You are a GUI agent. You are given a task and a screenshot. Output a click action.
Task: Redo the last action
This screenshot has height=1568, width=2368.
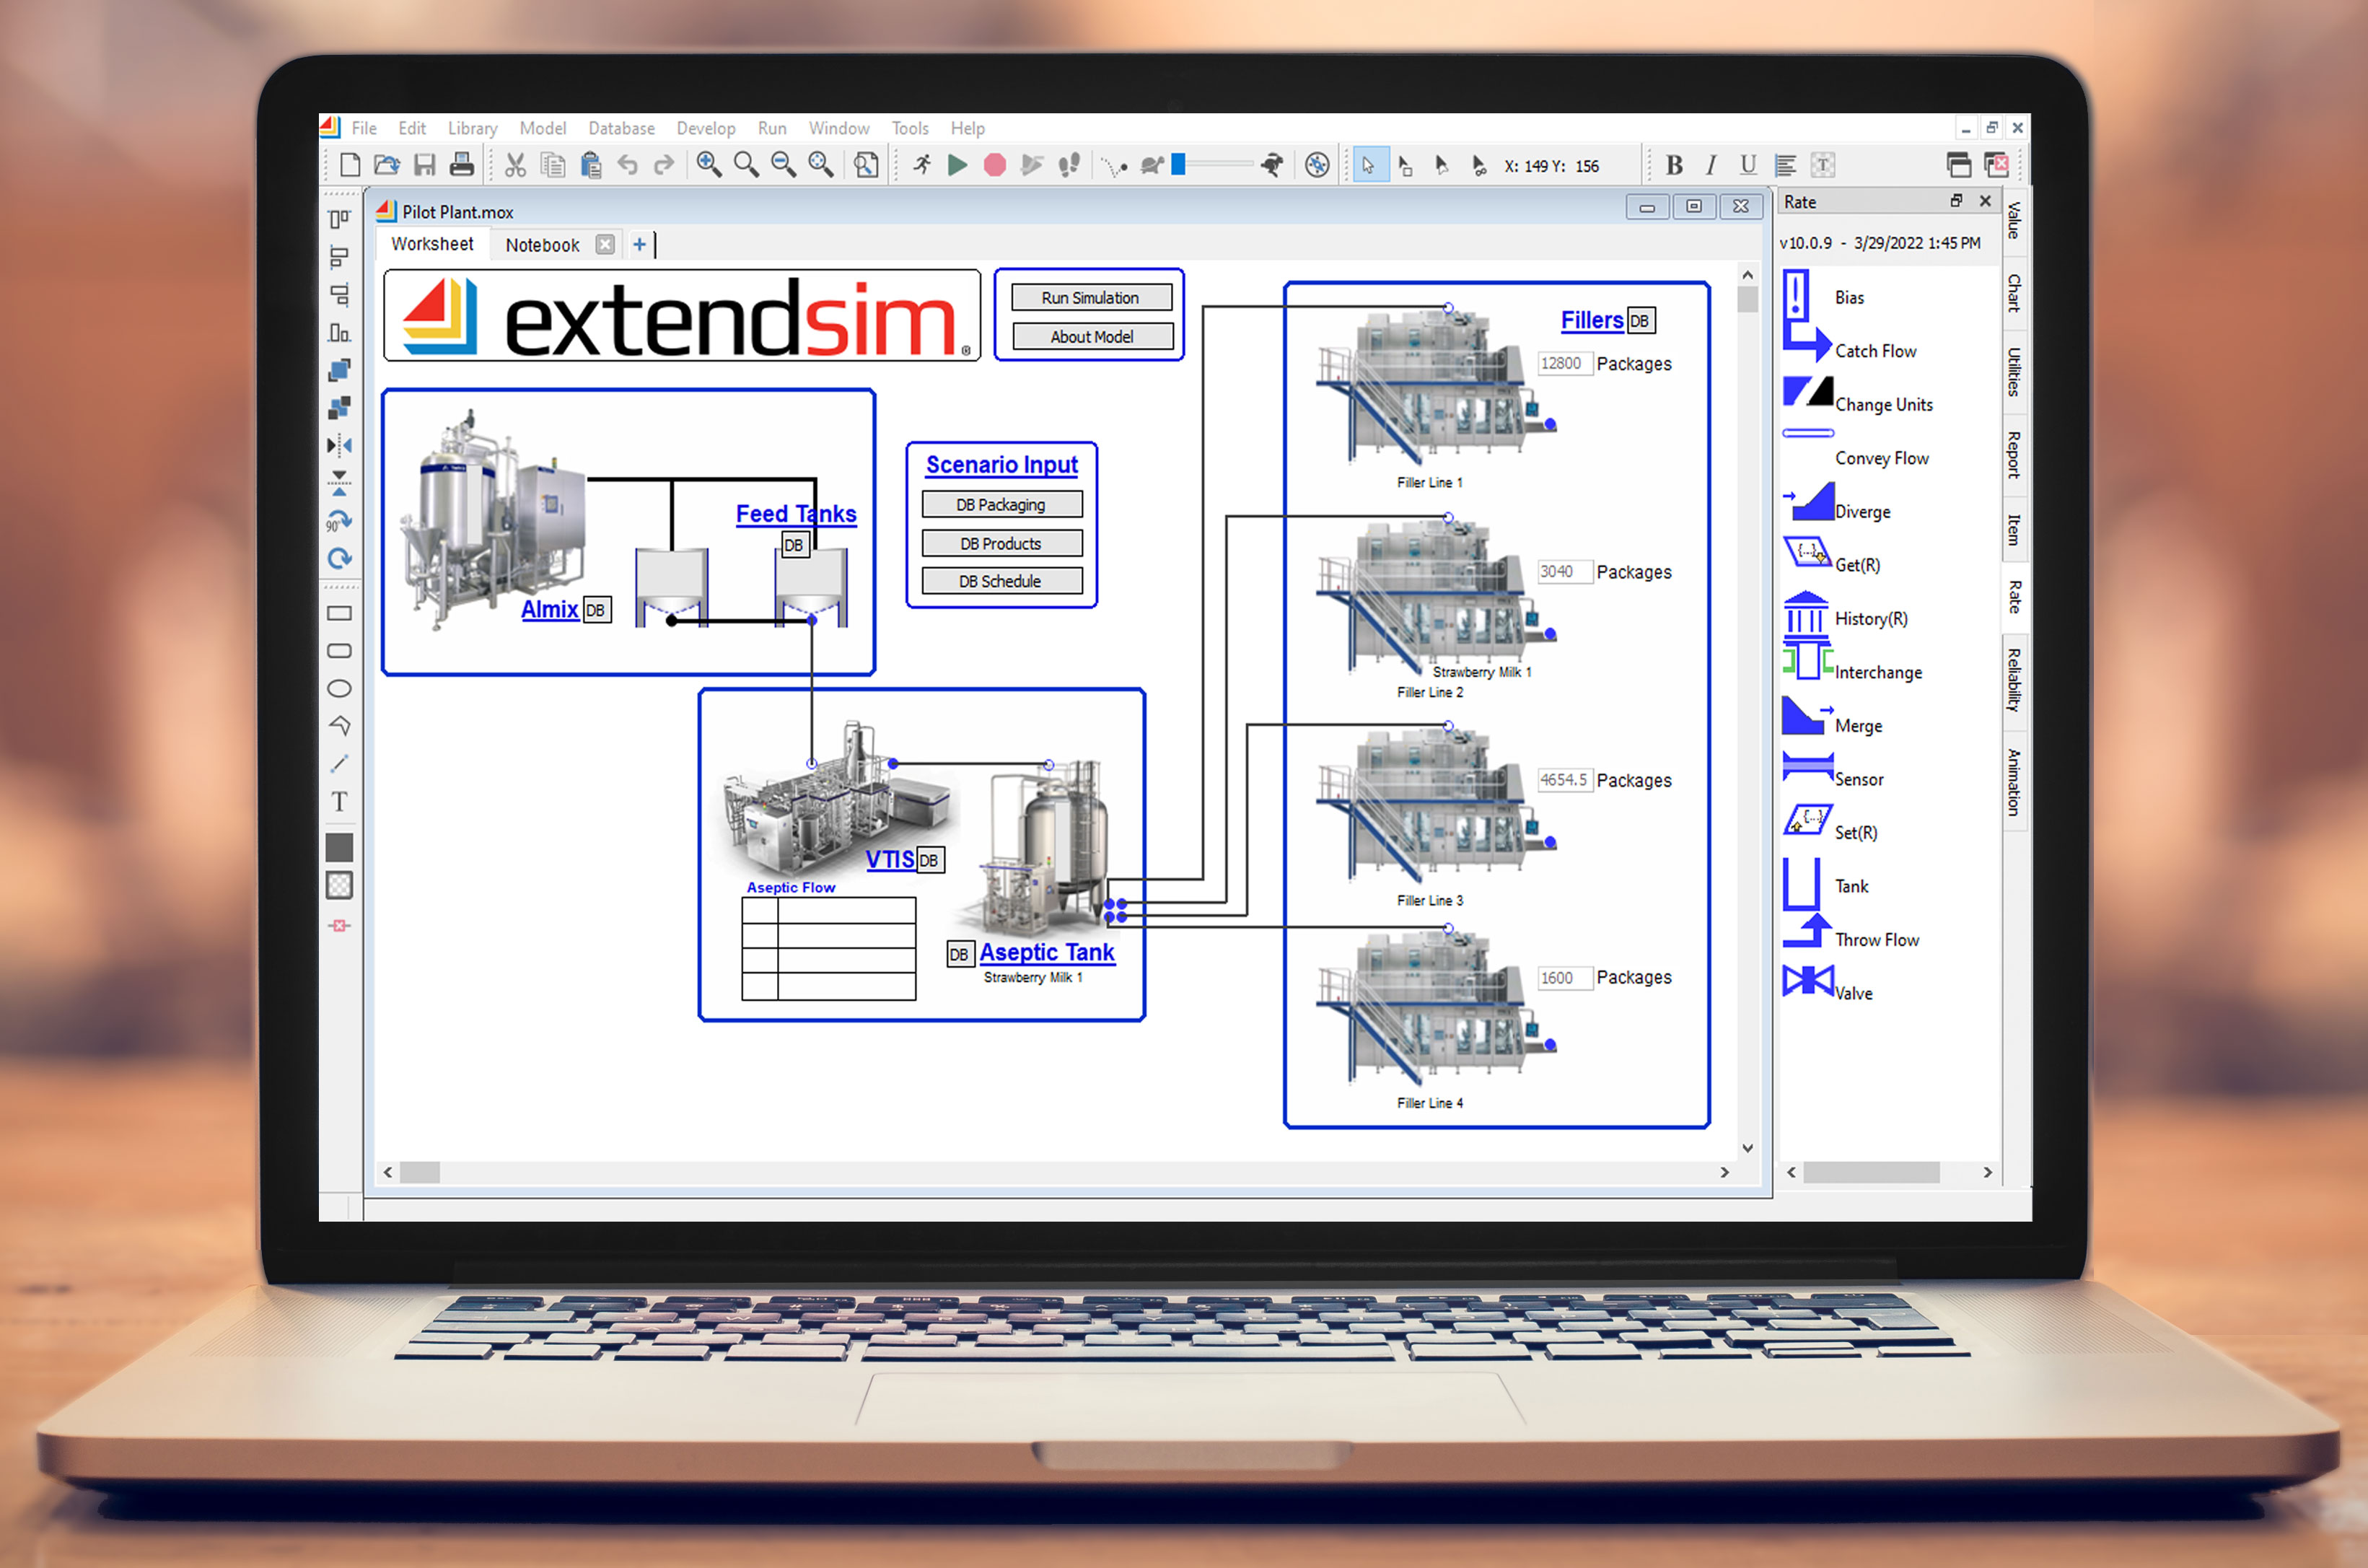(x=664, y=165)
